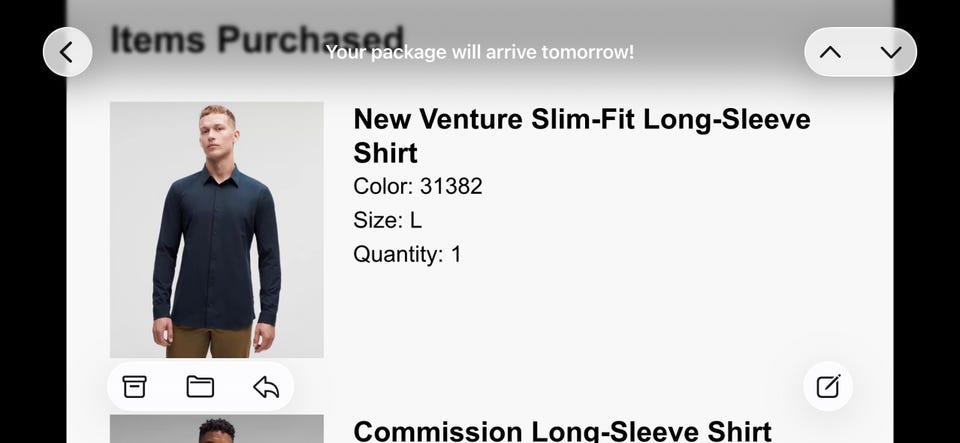This screenshot has height=443, width=960.
Task: Compose a new message
Action: point(828,386)
